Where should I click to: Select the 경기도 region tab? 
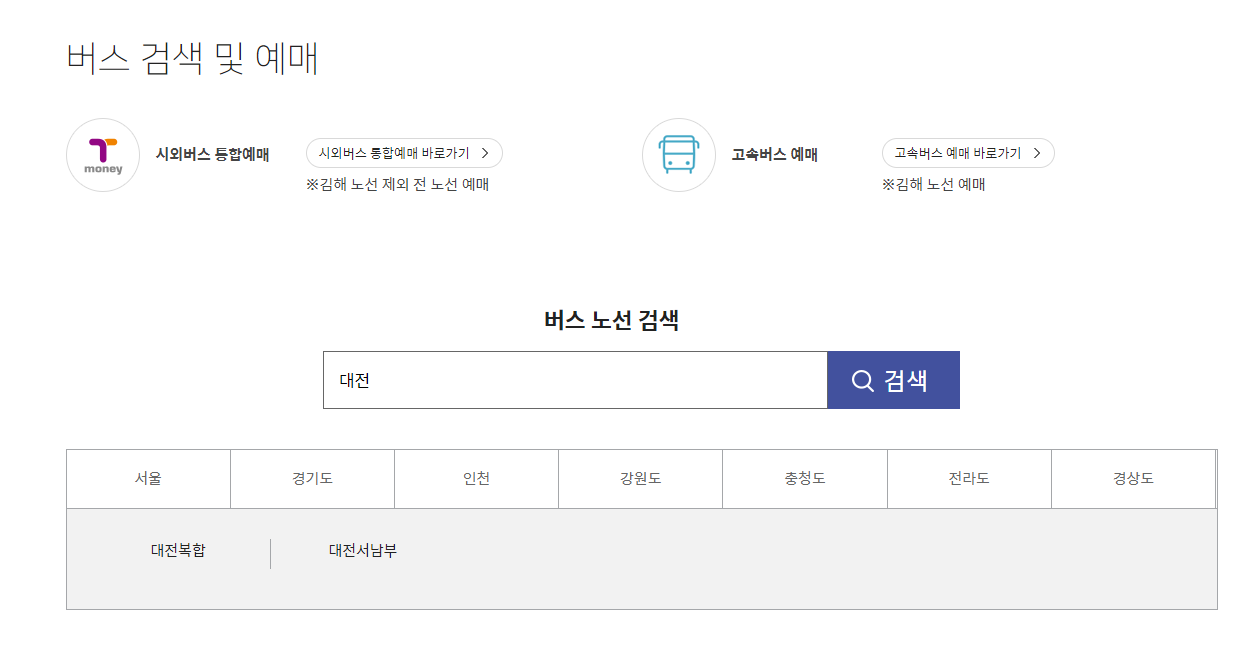point(312,479)
